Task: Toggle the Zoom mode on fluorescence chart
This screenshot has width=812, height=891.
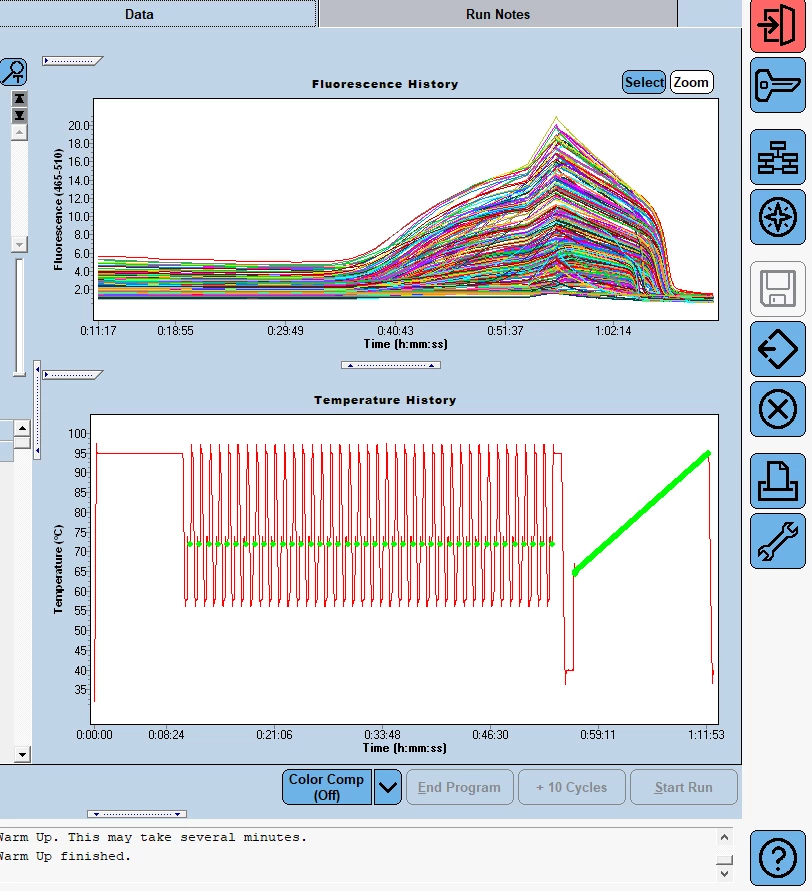Action: coord(691,83)
